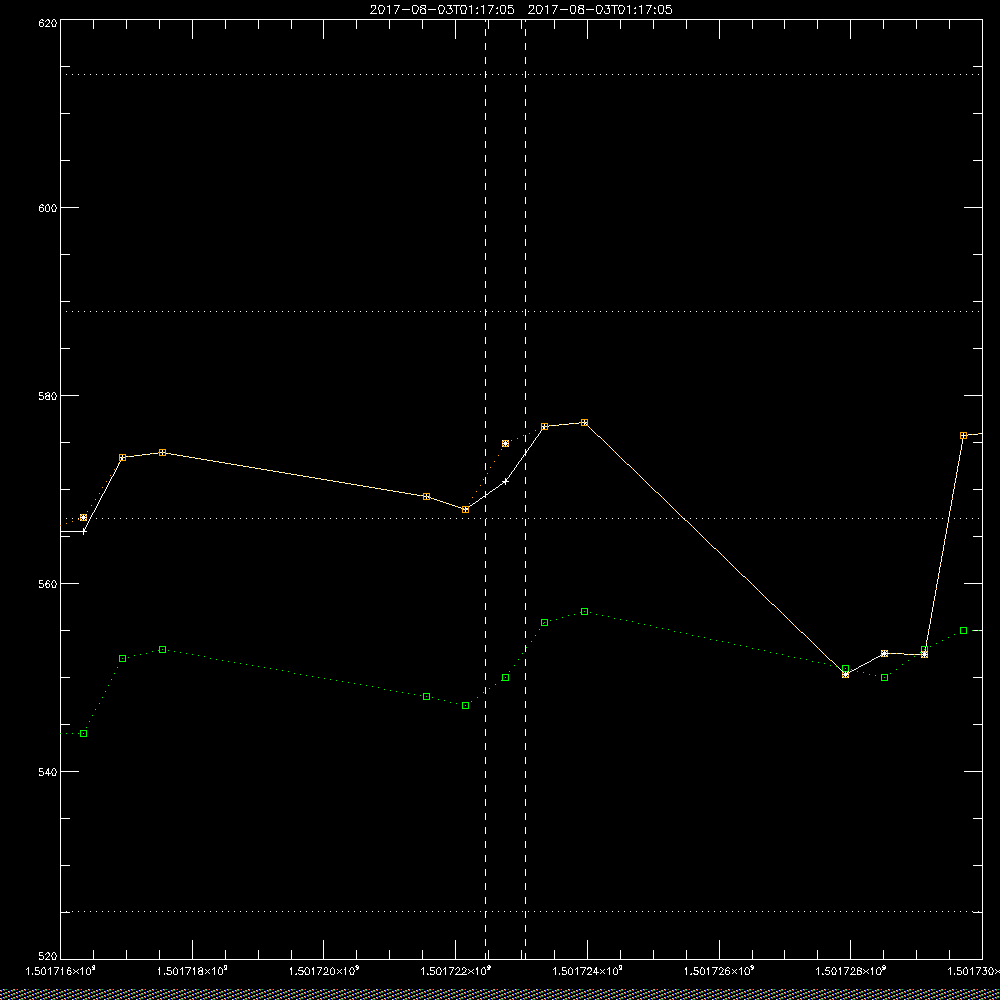Image resolution: width=1000 pixels, height=1000 pixels.
Task: Select the leftmost green square near 544
Action: [x=84, y=733]
